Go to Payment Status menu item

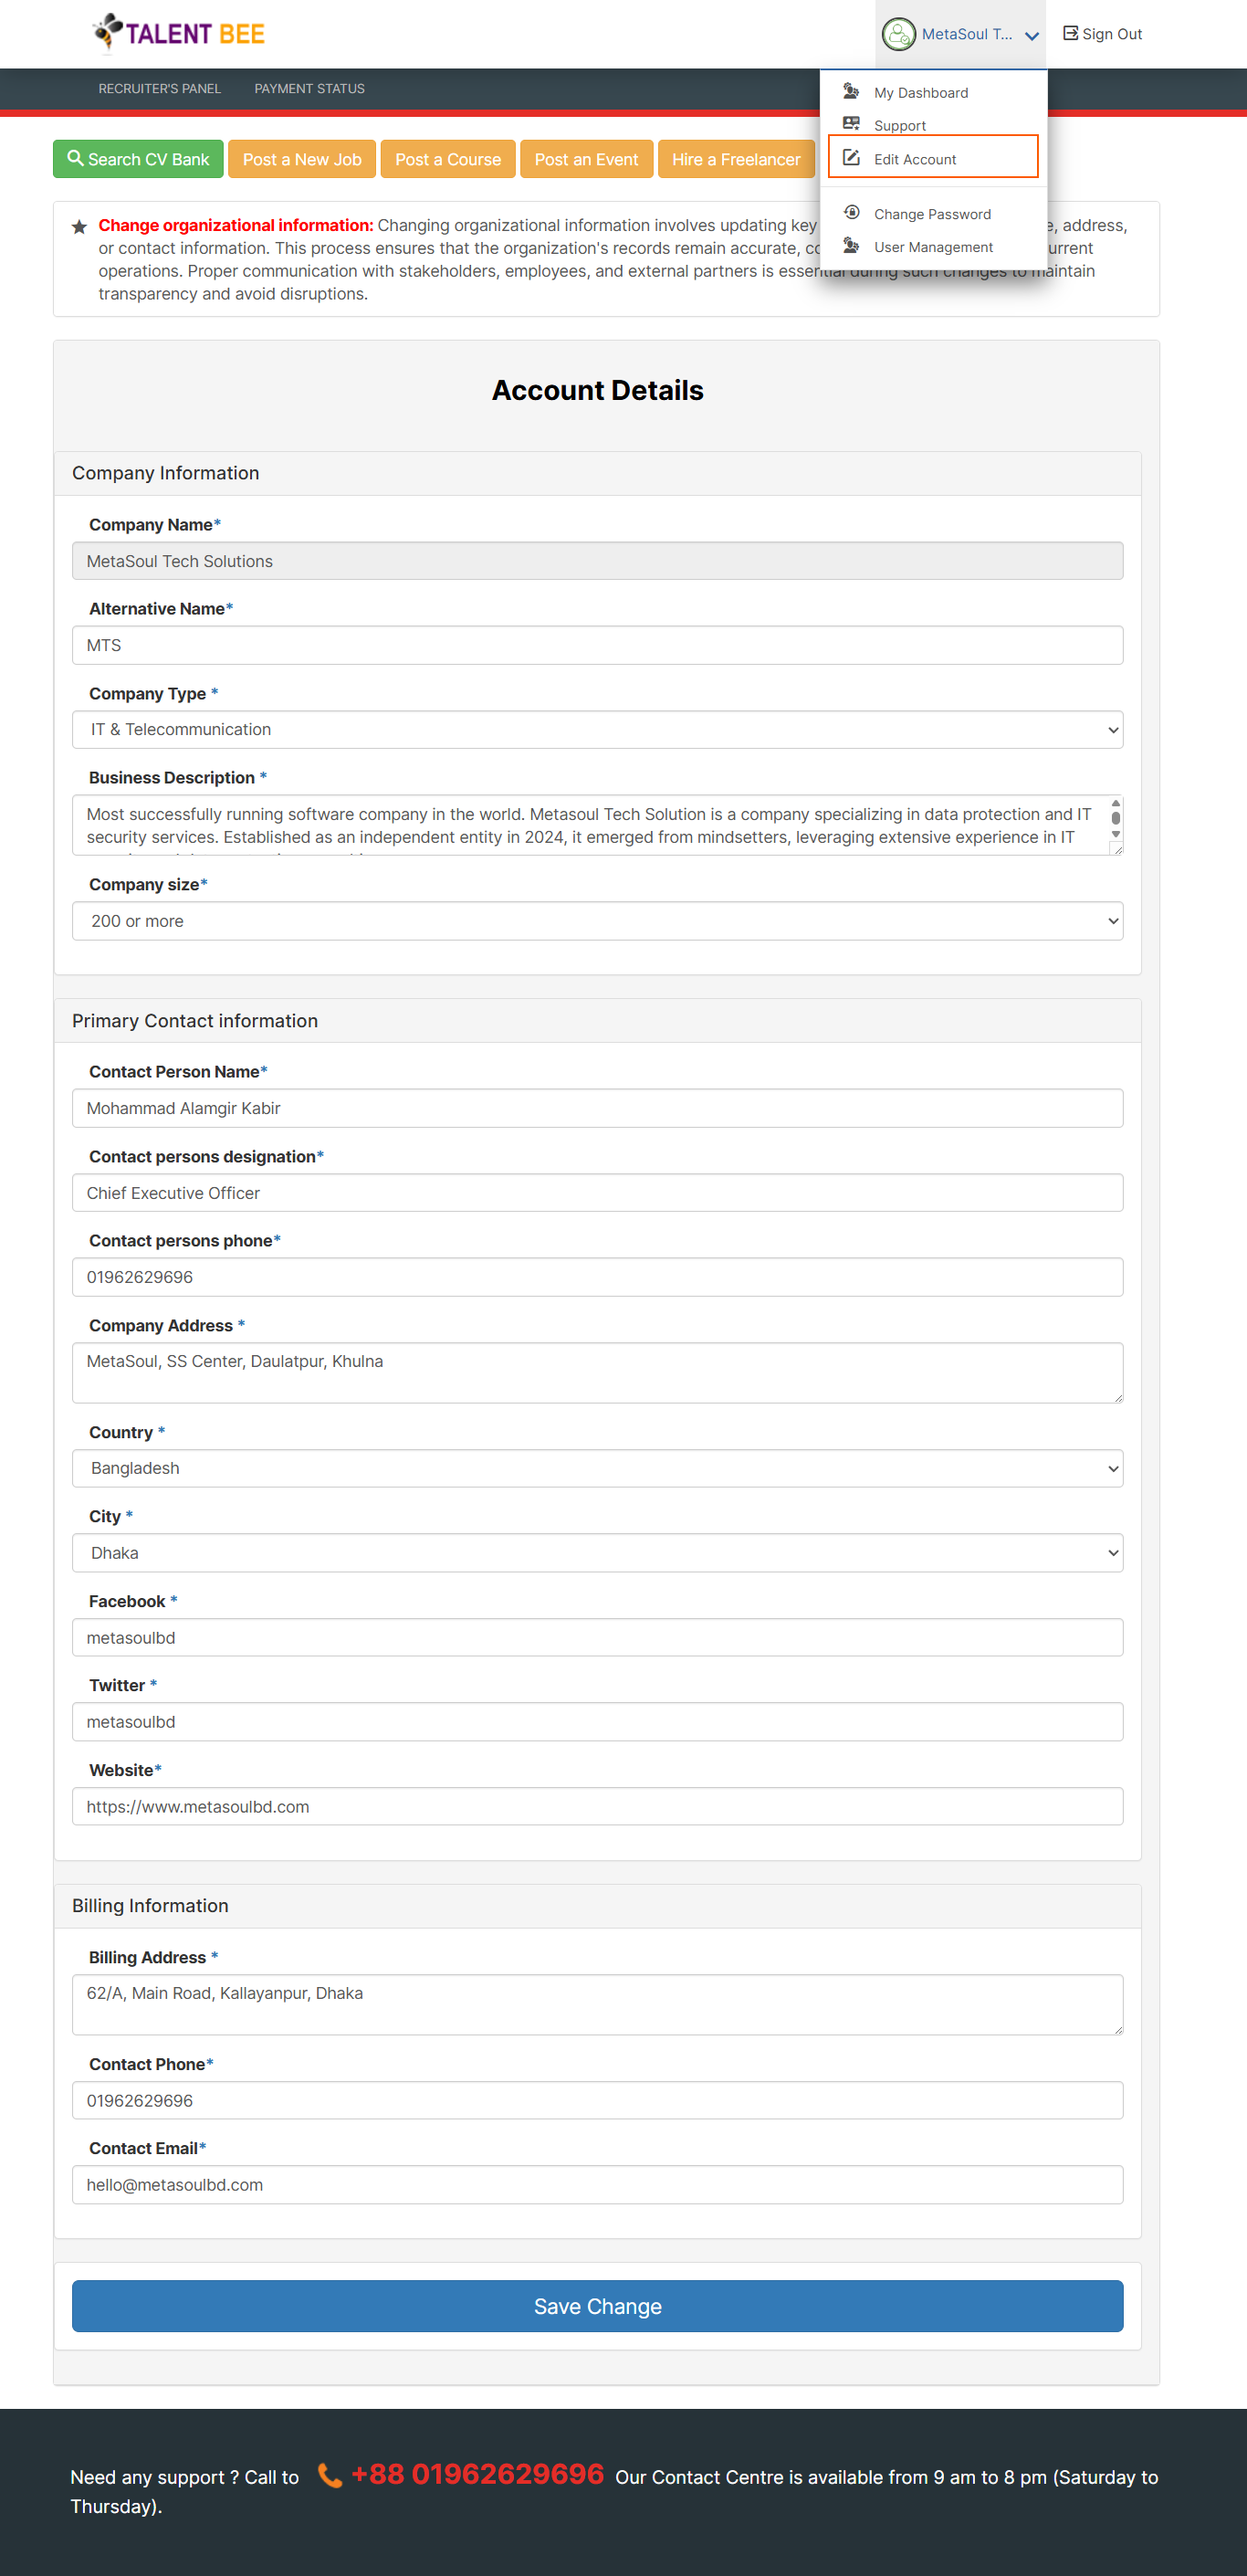(309, 89)
